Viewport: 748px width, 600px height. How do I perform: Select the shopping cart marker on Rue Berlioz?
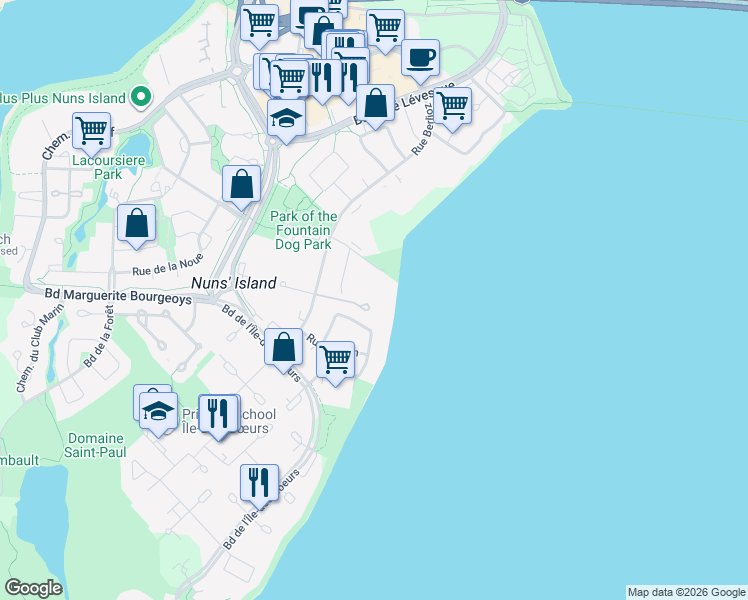tap(453, 106)
